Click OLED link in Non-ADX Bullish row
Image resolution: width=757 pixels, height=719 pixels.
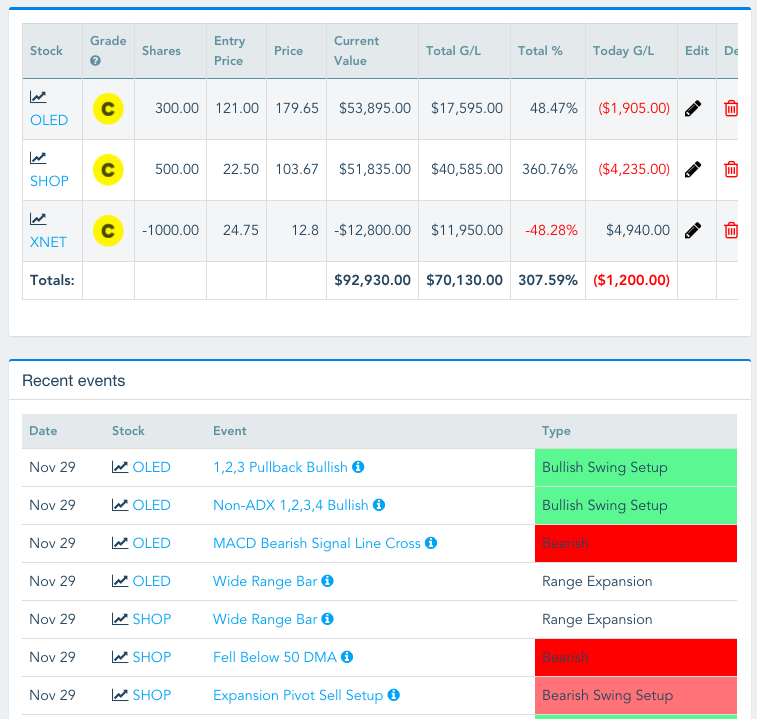click(152, 505)
